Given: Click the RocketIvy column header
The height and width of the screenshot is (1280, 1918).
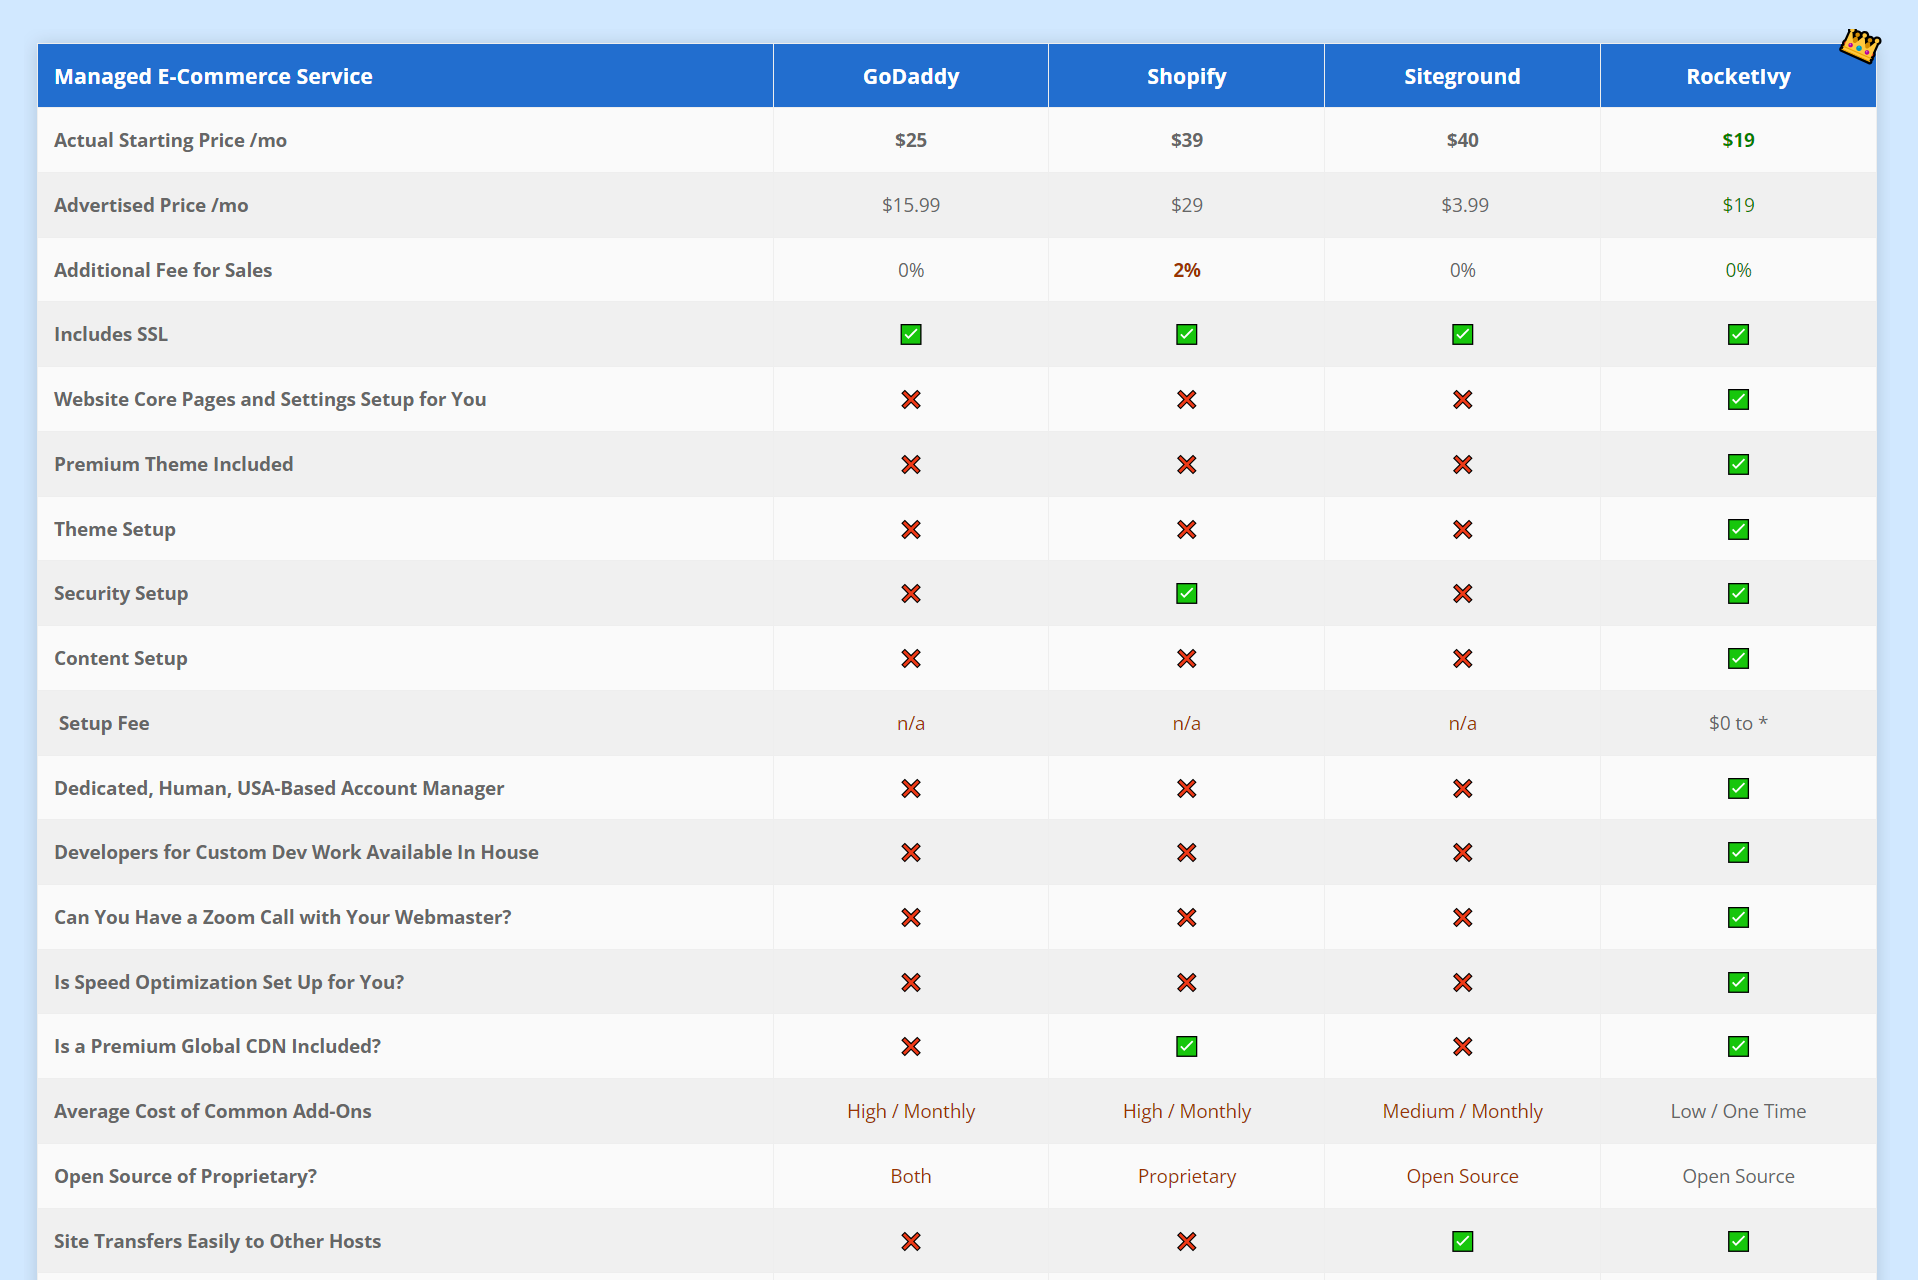Looking at the screenshot, I should click(1738, 76).
